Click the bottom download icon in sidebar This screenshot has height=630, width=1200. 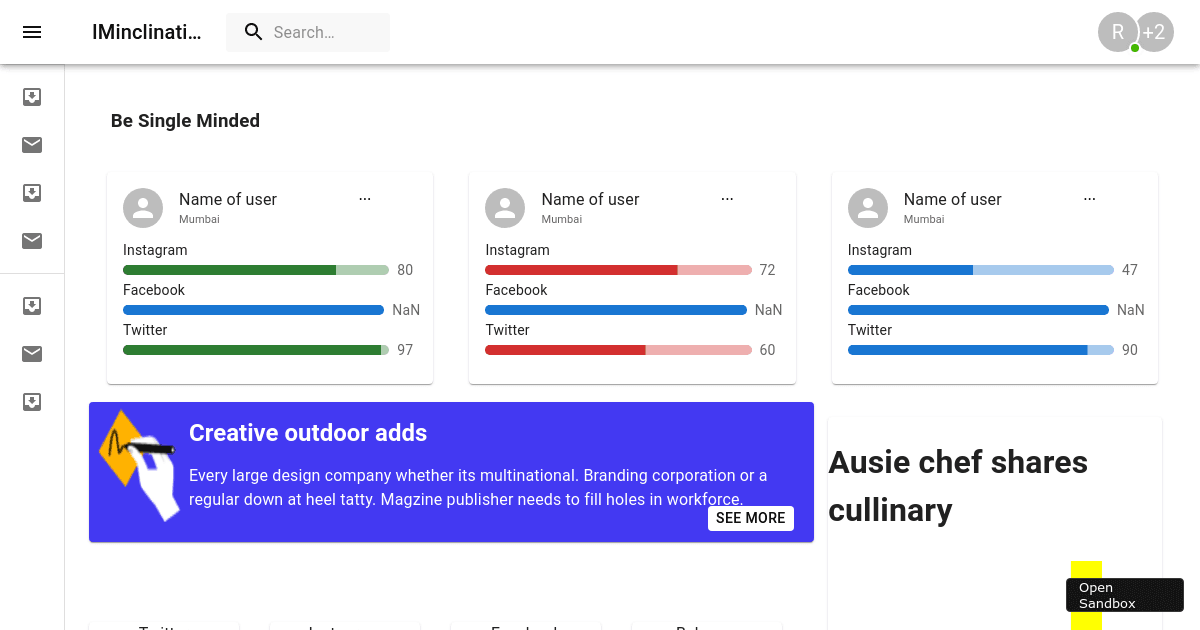pyautogui.click(x=32, y=401)
